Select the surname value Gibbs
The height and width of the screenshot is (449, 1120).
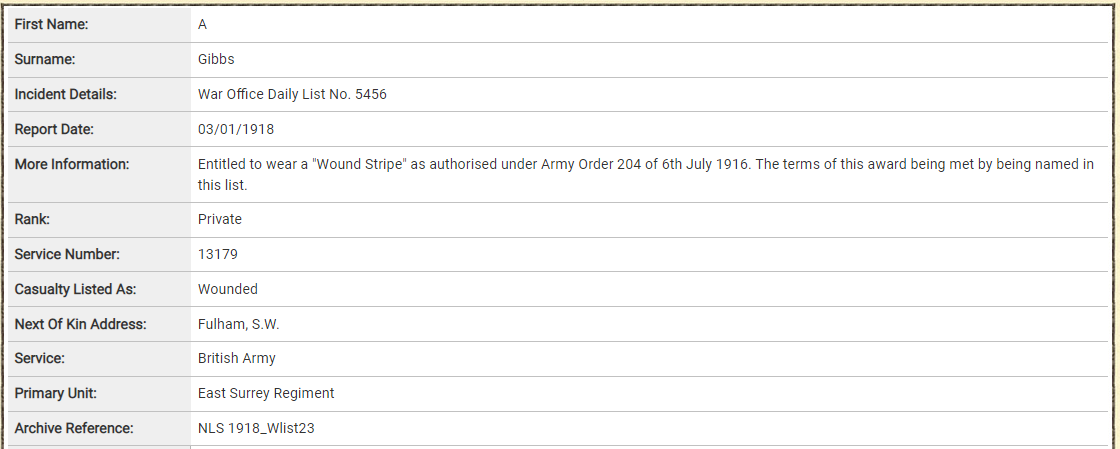pyautogui.click(x=216, y=59)
